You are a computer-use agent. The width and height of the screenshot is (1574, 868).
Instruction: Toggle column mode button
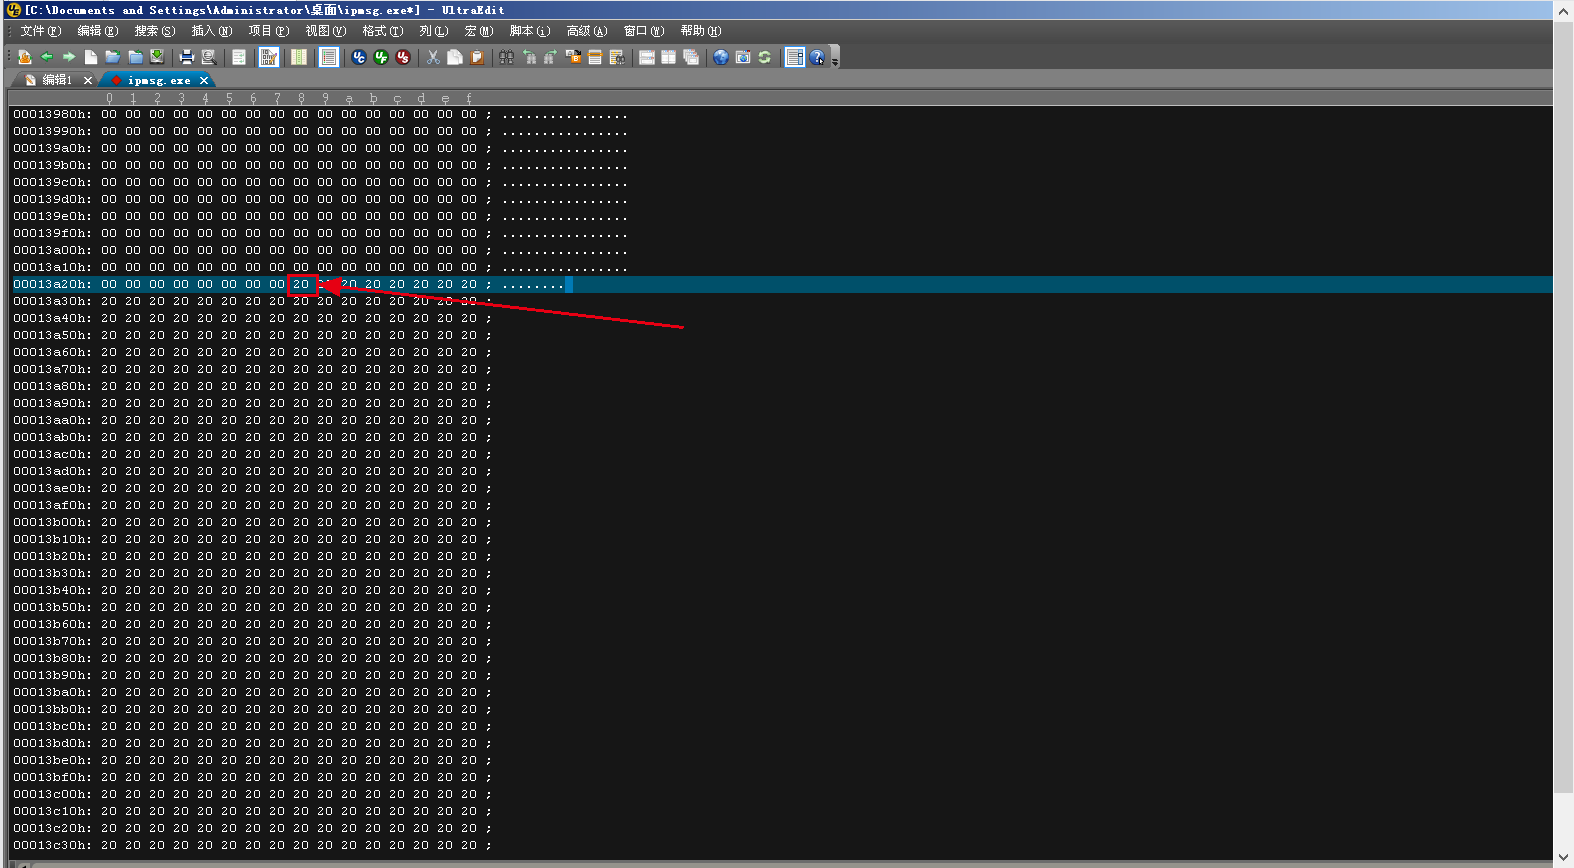[298, 57]
